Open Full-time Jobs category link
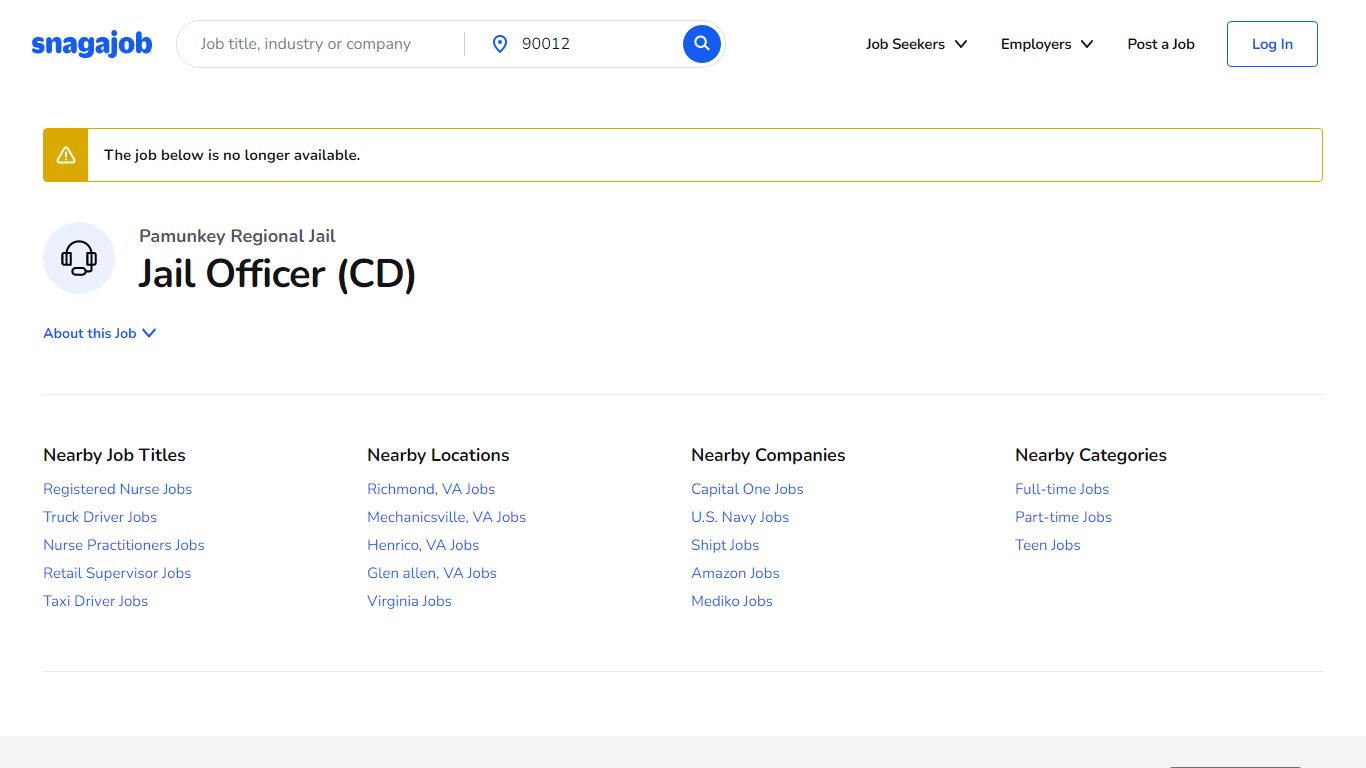This screenshot has height=768, width=1366. point(1062,489)
